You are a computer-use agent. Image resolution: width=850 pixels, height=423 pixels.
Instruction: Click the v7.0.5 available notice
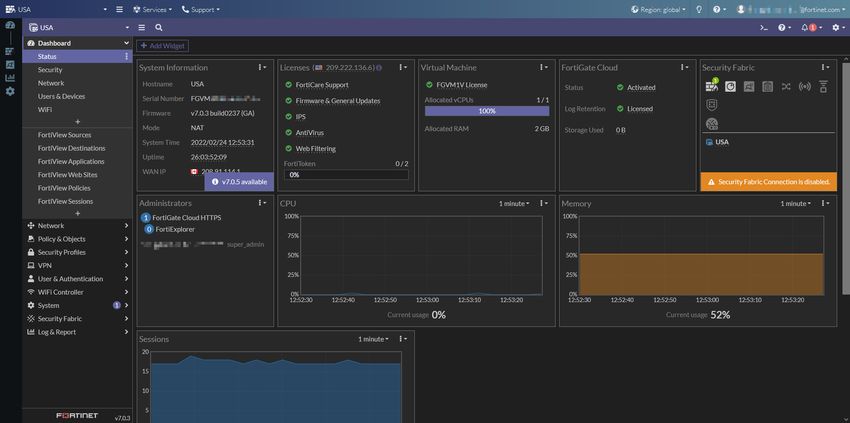point(239,182)
